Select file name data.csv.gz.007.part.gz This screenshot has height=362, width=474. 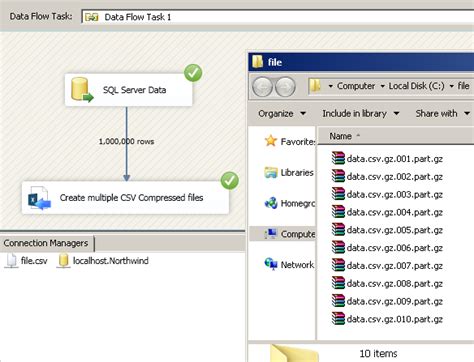click(395, 266)
